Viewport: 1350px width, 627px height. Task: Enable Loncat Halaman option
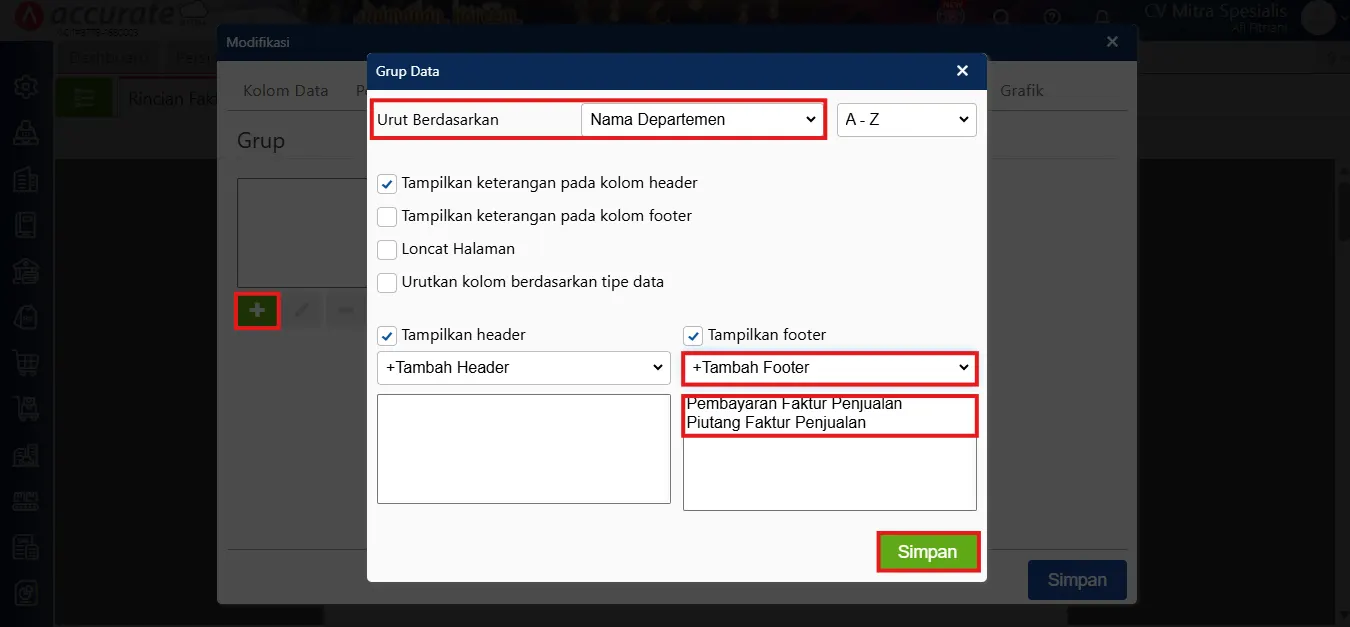coord(387,249)
